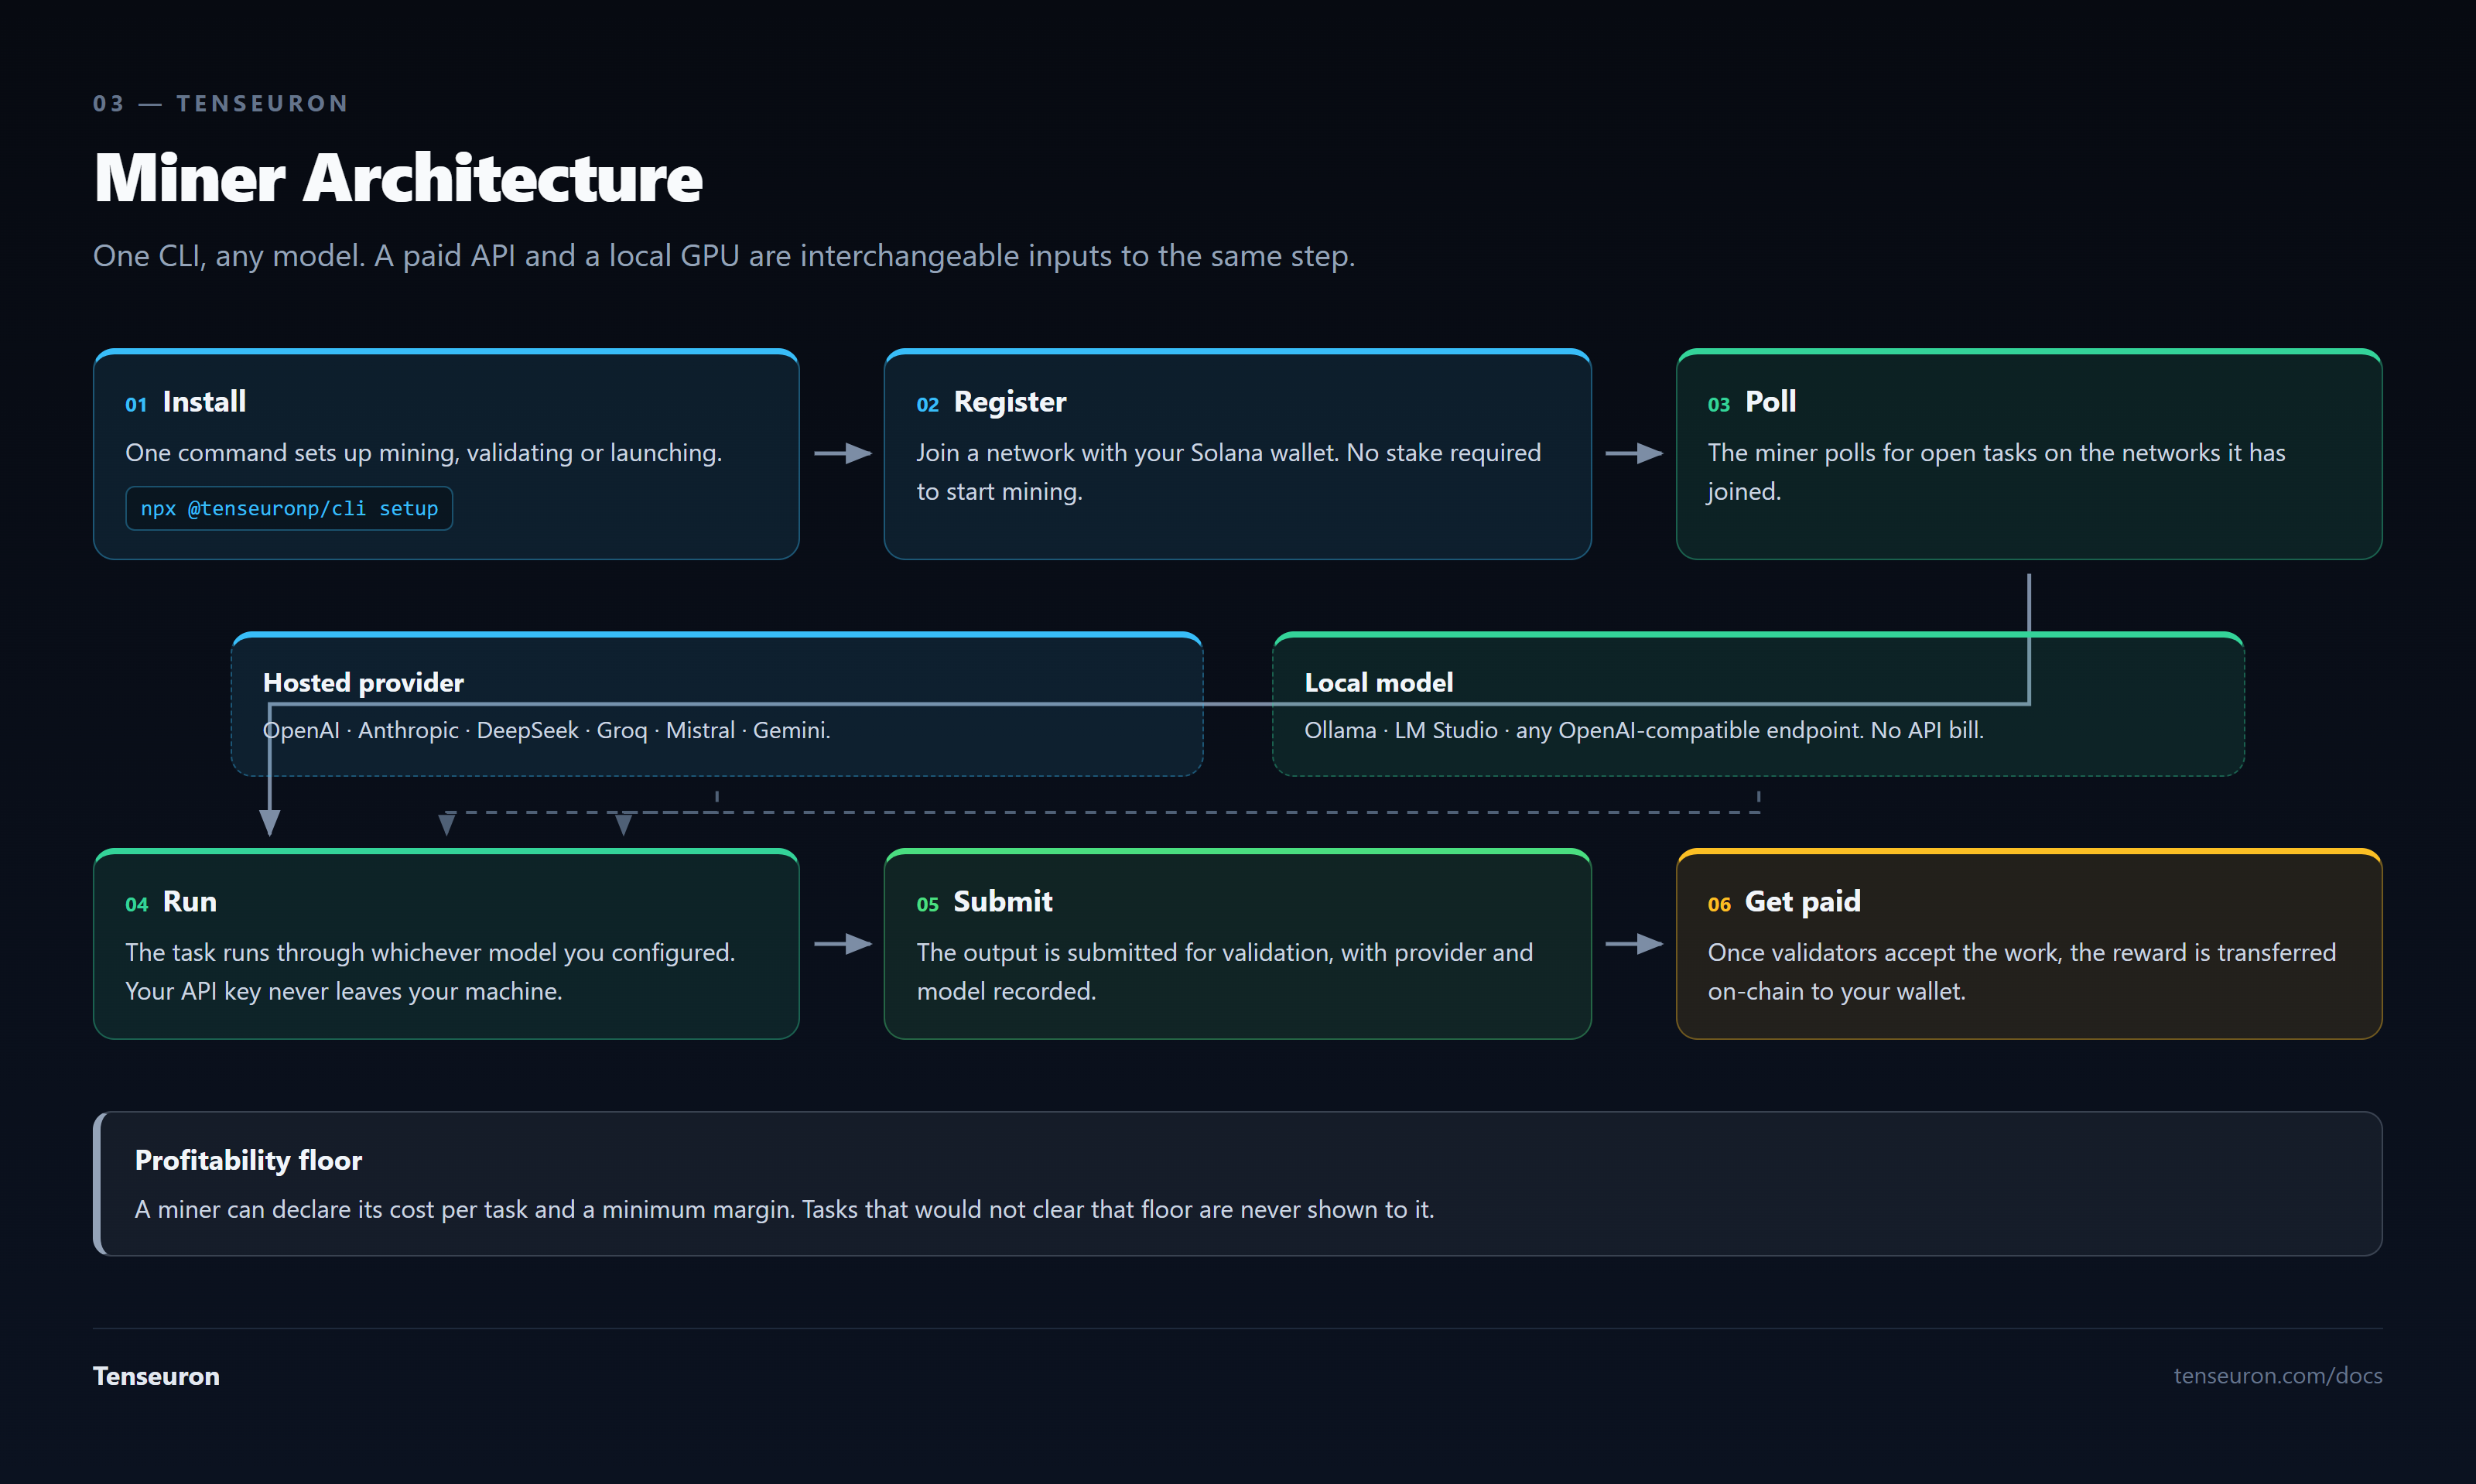Click the provider list 'OpenAI · Anthropic · DeepSeek'
The height and width of the screenshot is (1484, 2476).
(547, 731)
